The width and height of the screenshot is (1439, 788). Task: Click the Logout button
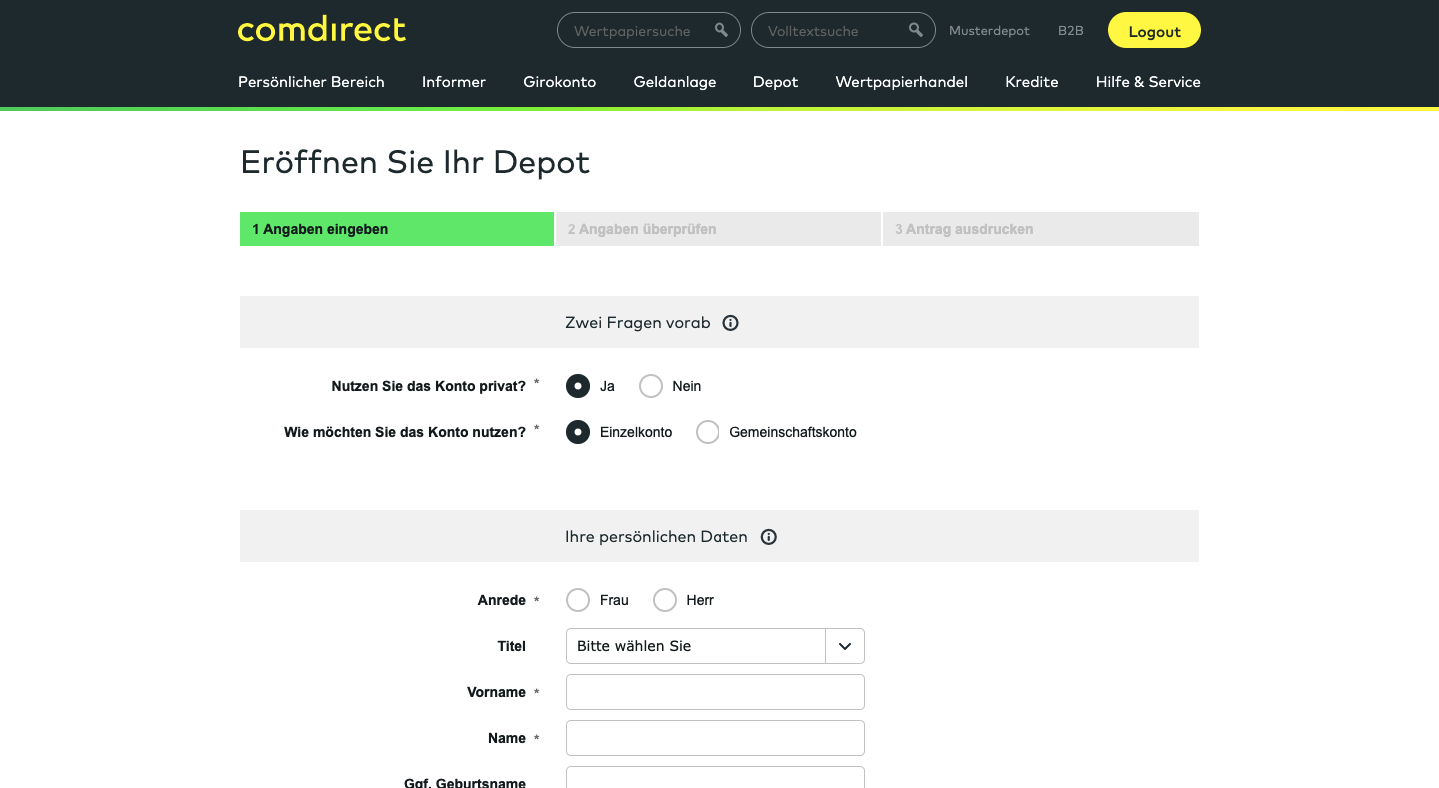pyautogui.click(x=1154, y=30)
